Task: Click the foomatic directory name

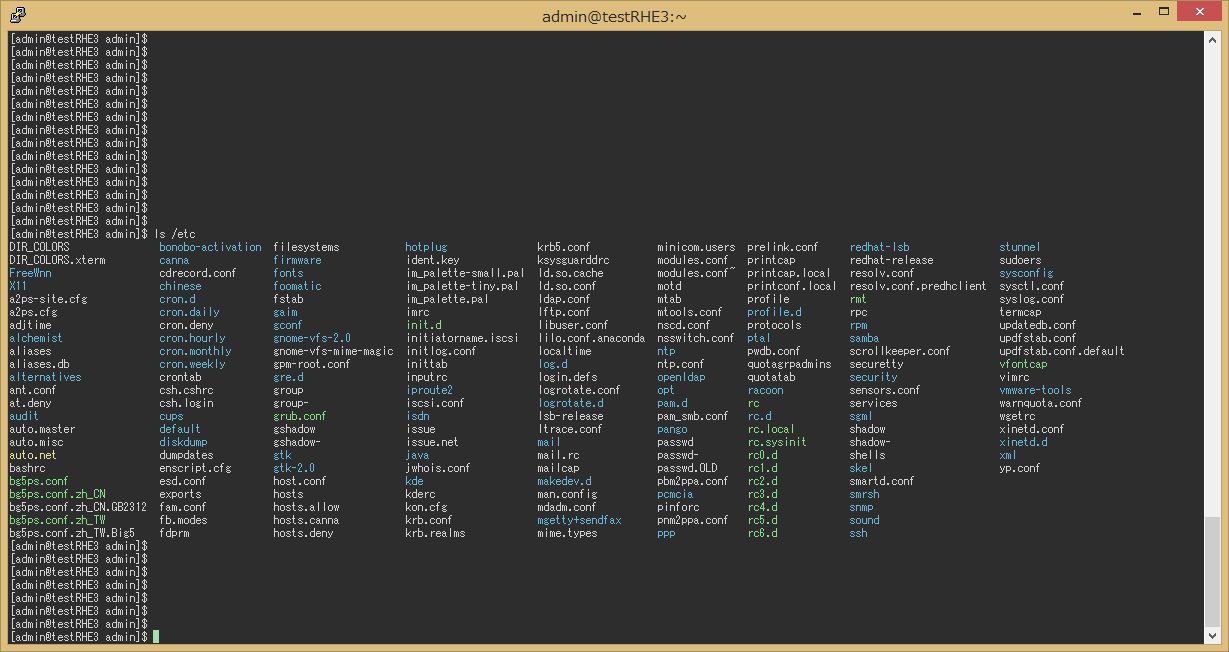Action: pyautogui.click(x=297, y=286)
